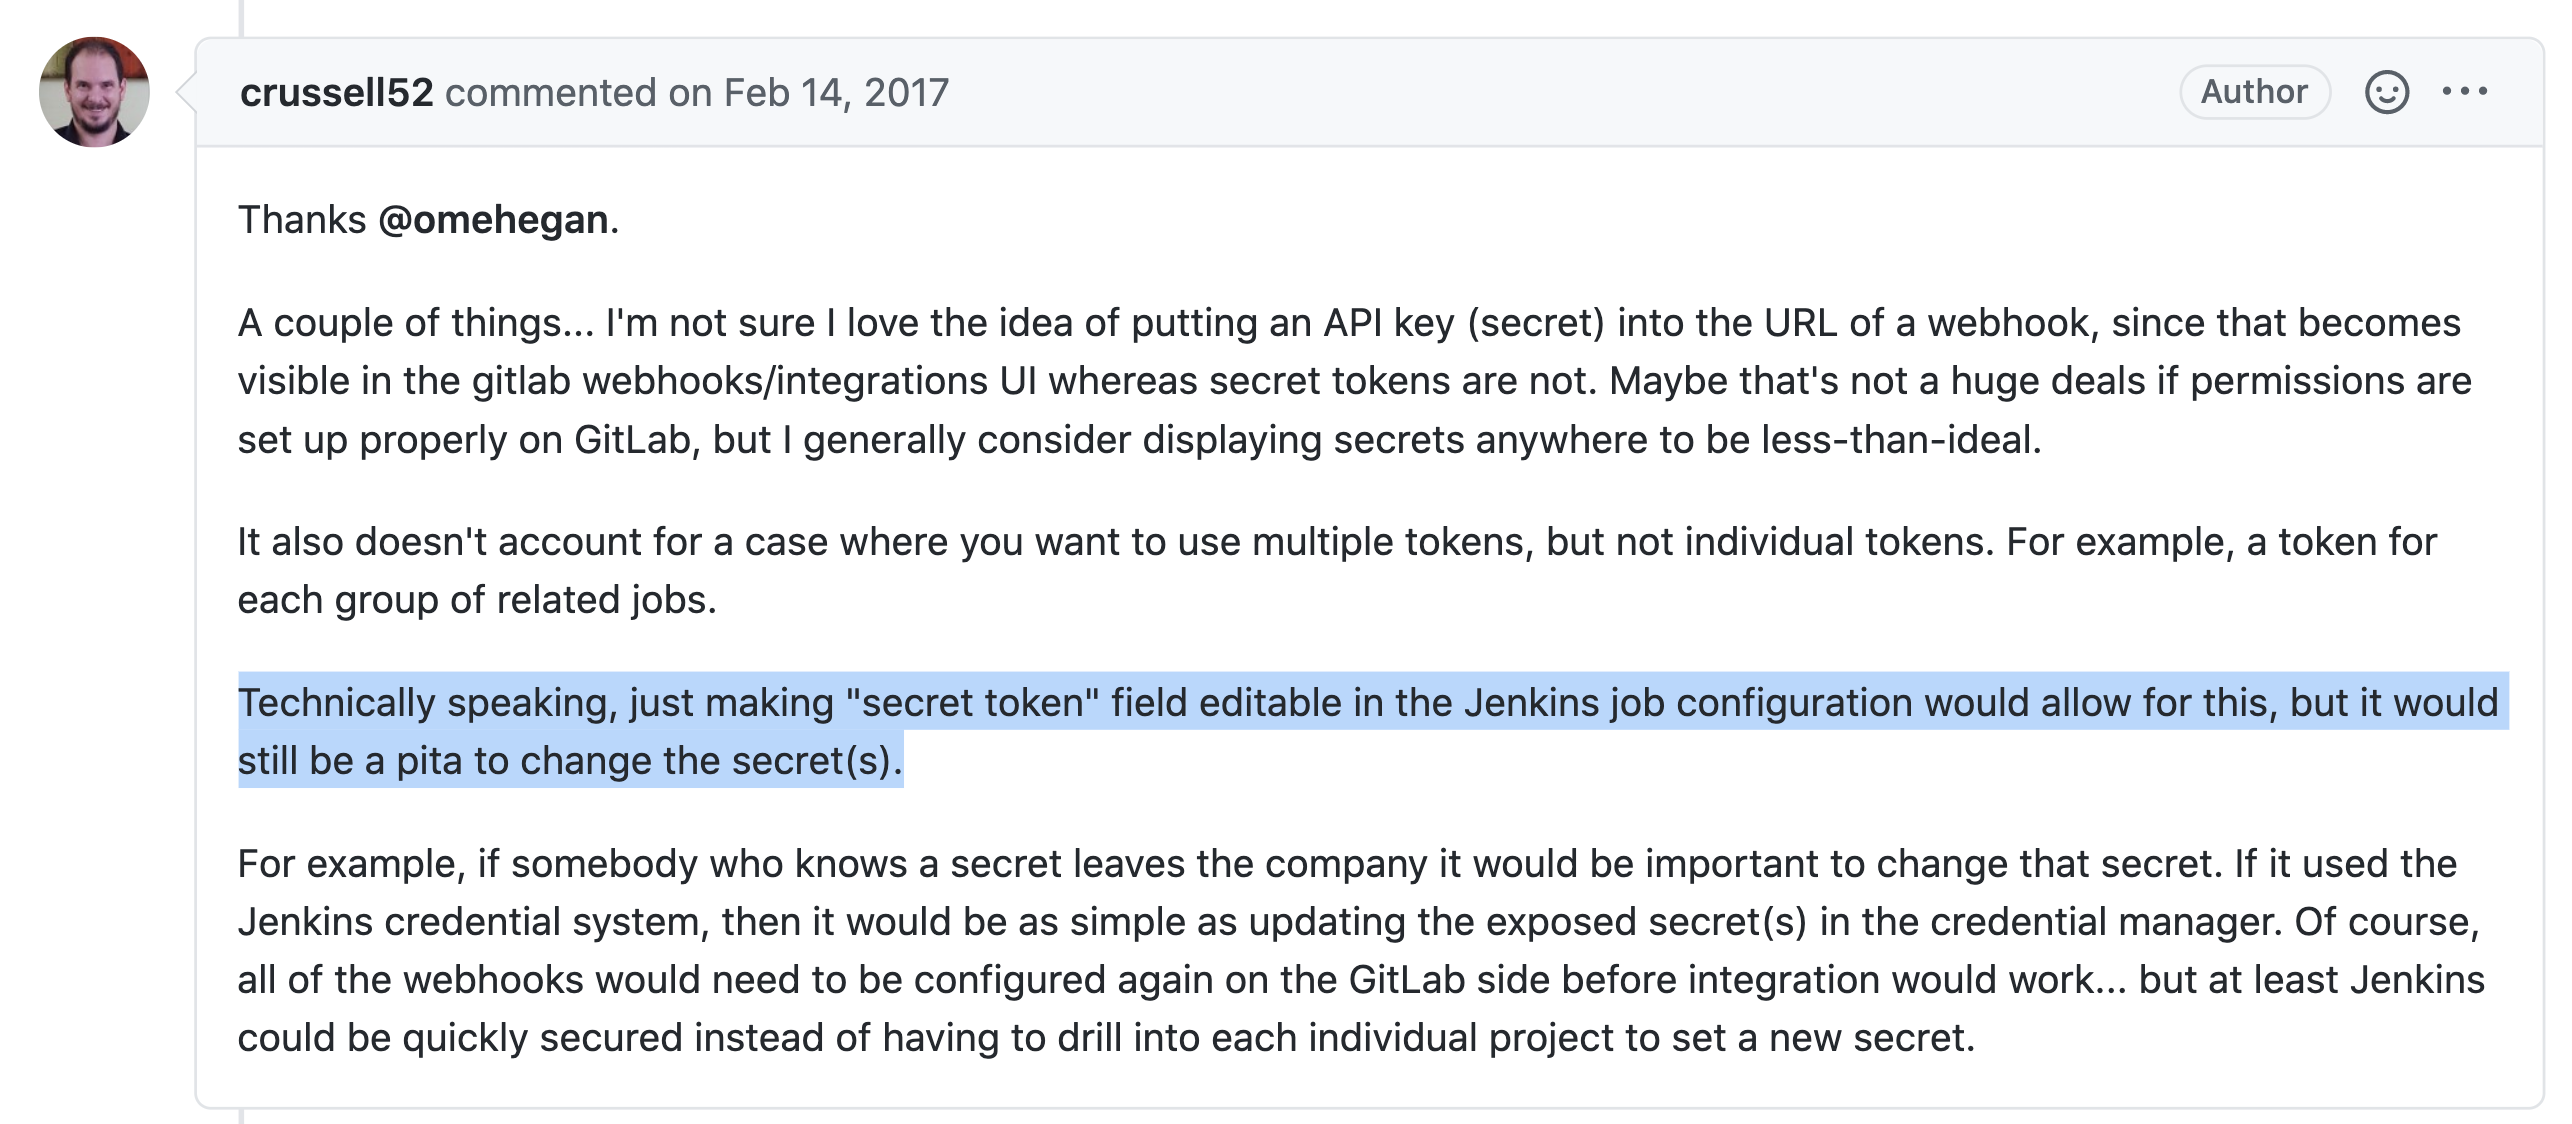The width and height of the screenshot is (2572, 1124).
Task: Click the word "commented" in the header
Action: (x=550, y=92)
